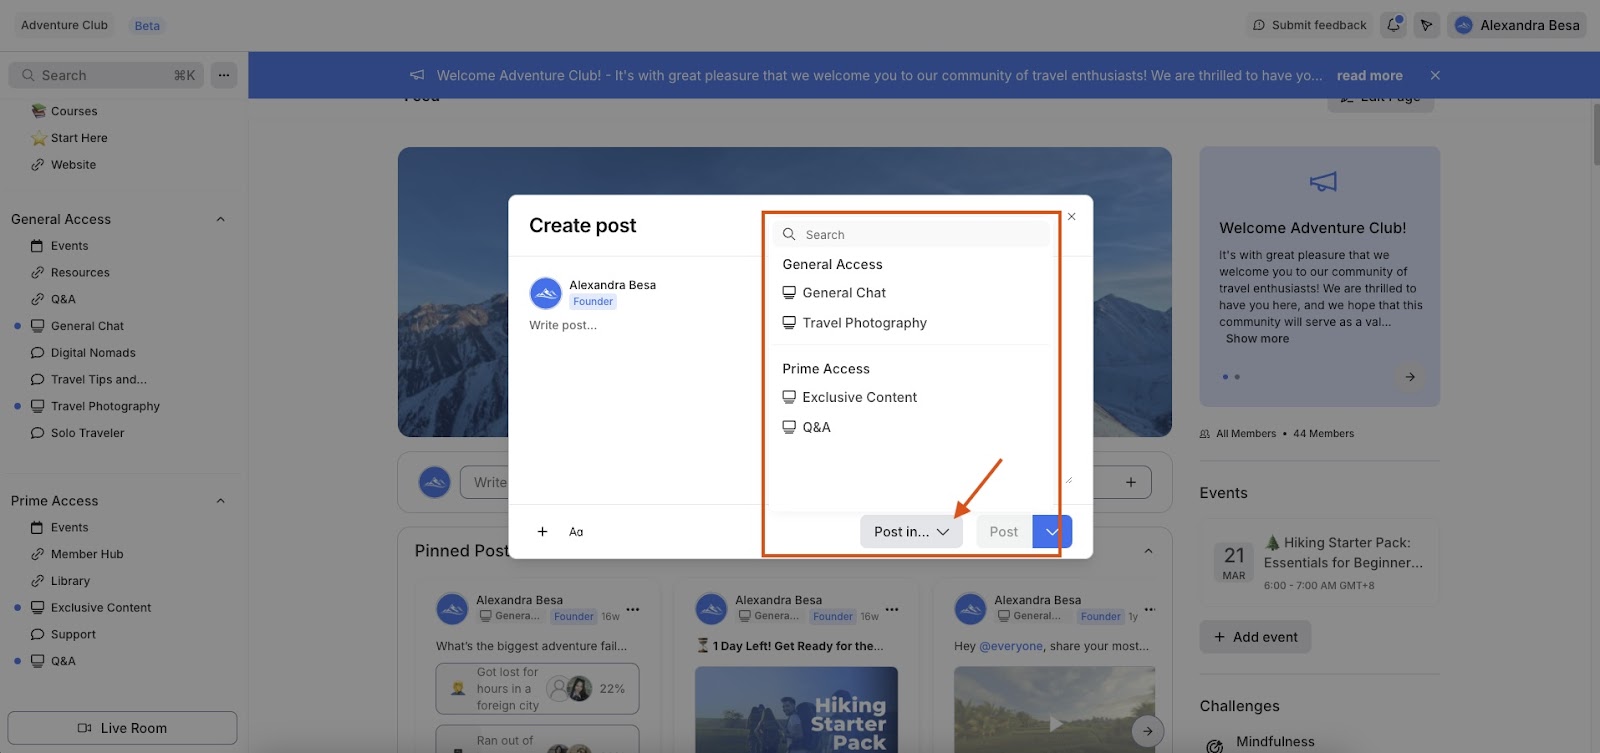Open the Post in... dropdown

tap(911, 532)
